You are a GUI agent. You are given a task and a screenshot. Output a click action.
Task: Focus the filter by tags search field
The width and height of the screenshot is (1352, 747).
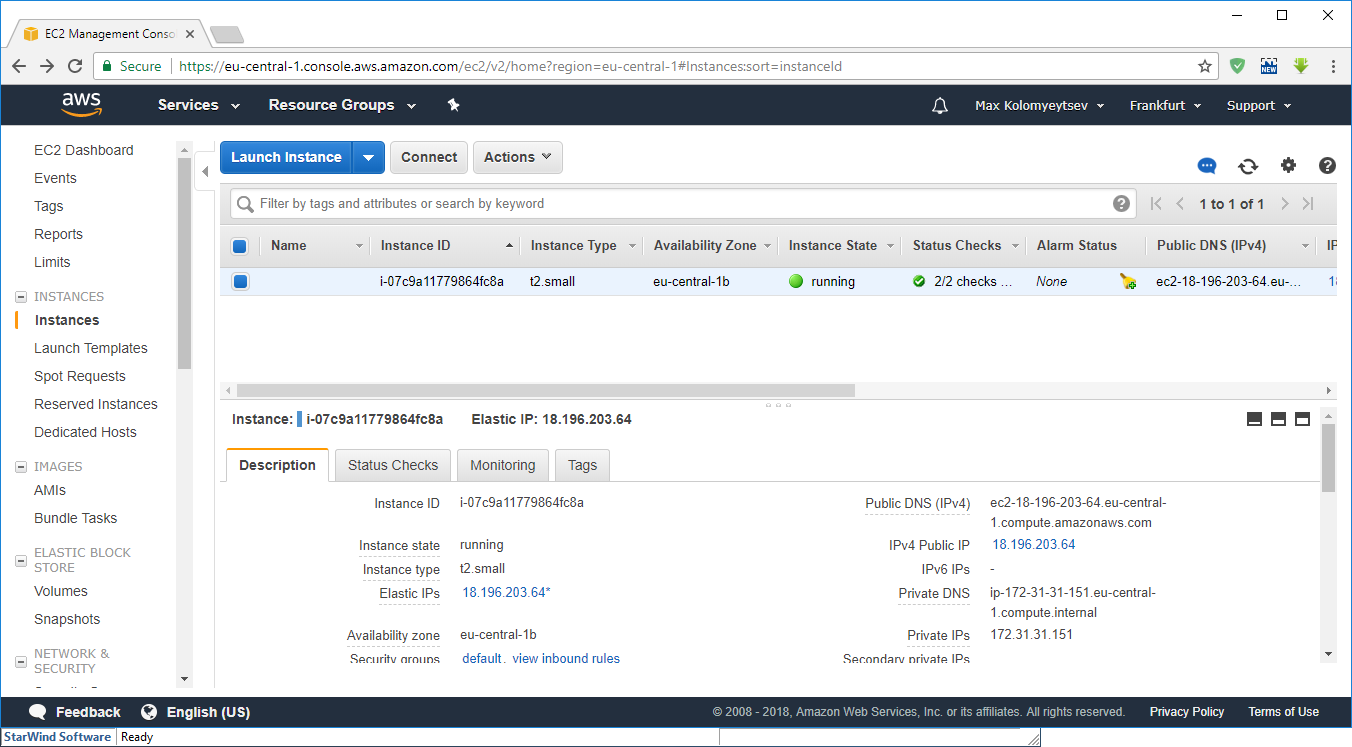pos(684,204)
